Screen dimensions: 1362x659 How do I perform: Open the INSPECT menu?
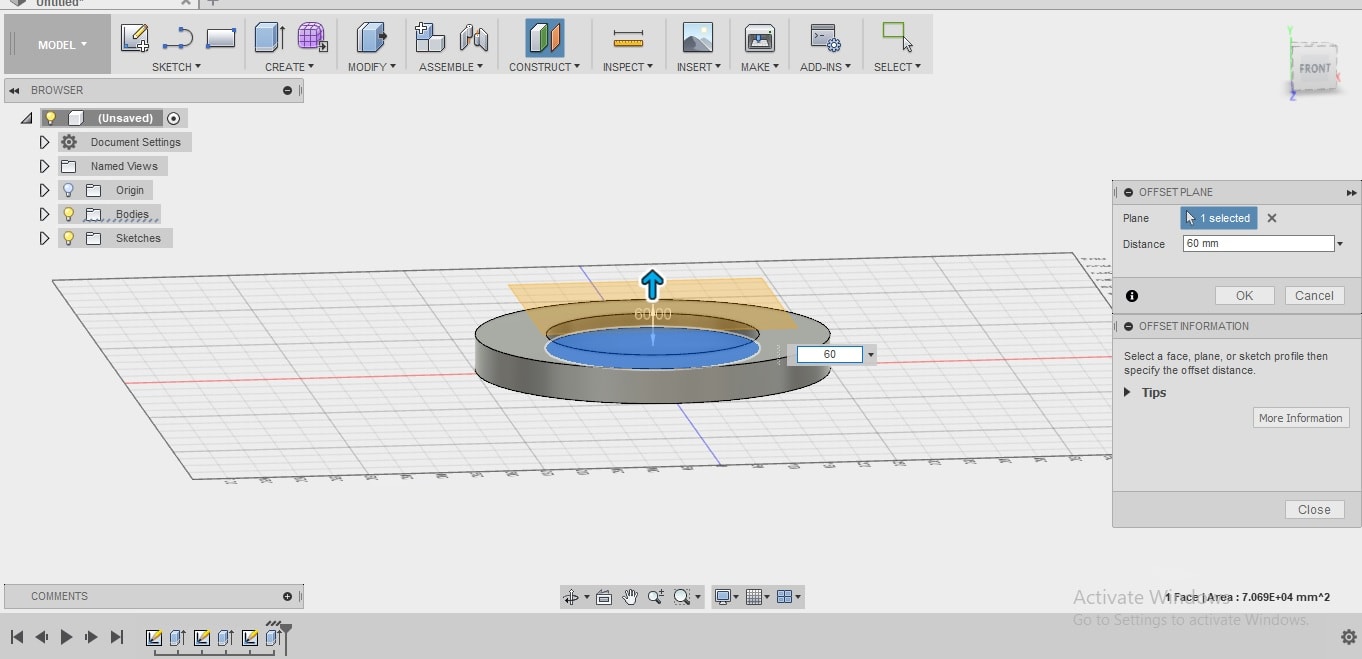tap(628, 67)
